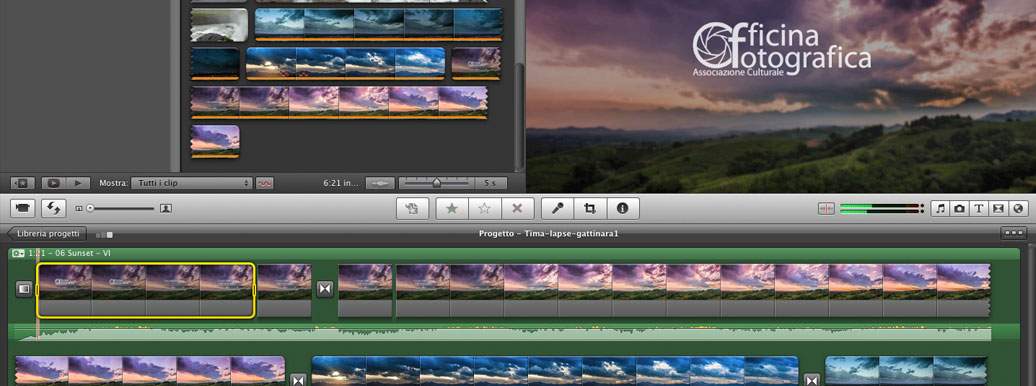Select the long purple sunset event clip
The image size is (1036, 386).
coord(339,102)
